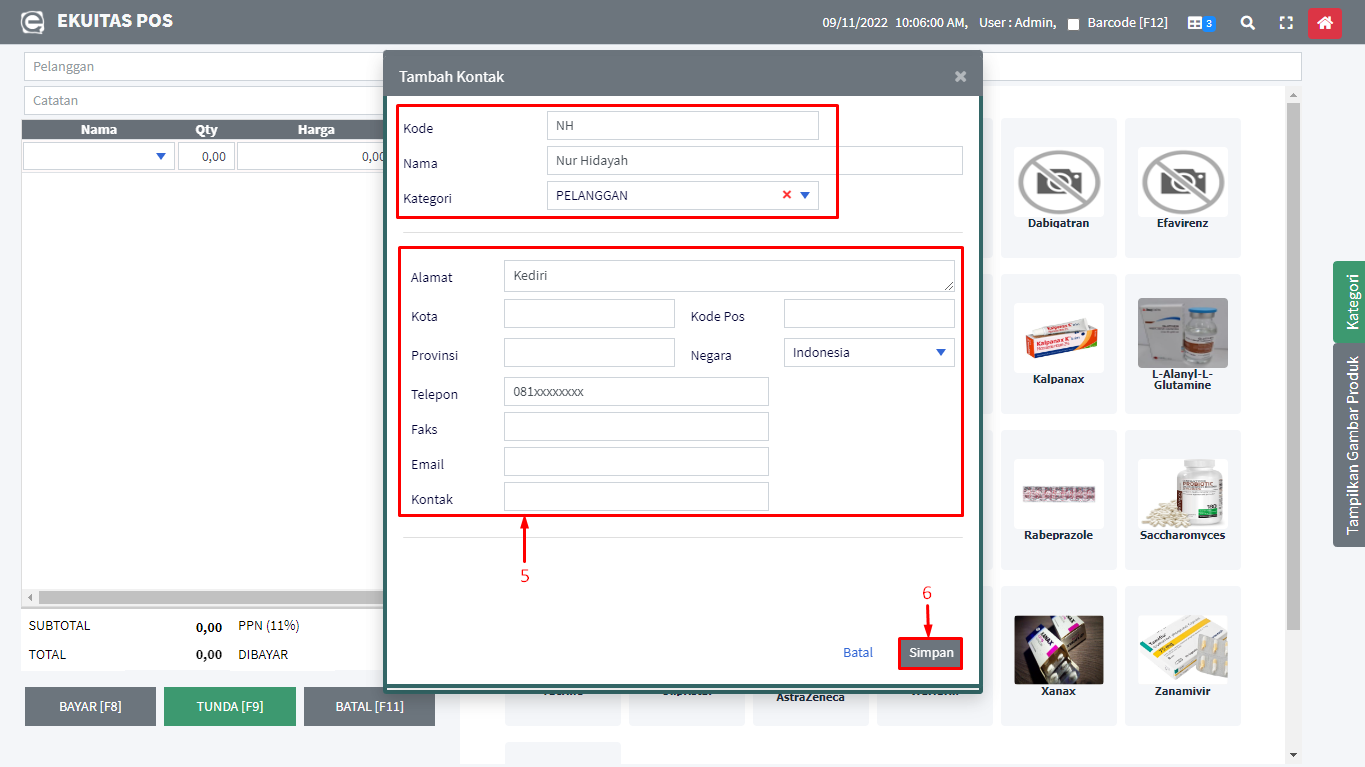This screenshot has height=767, width=1365.
Task: Click the Batal link in dialog
Action: (857, 652)
